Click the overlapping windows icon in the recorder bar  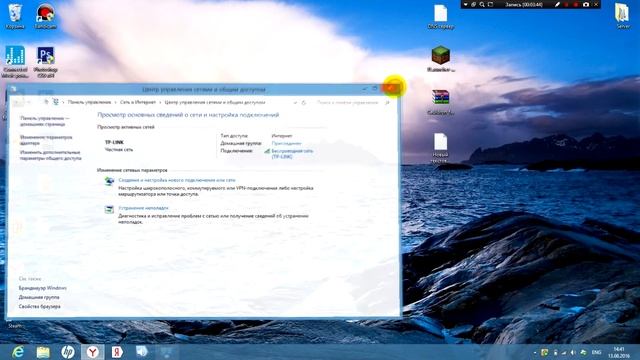click(x=473, y=4)
